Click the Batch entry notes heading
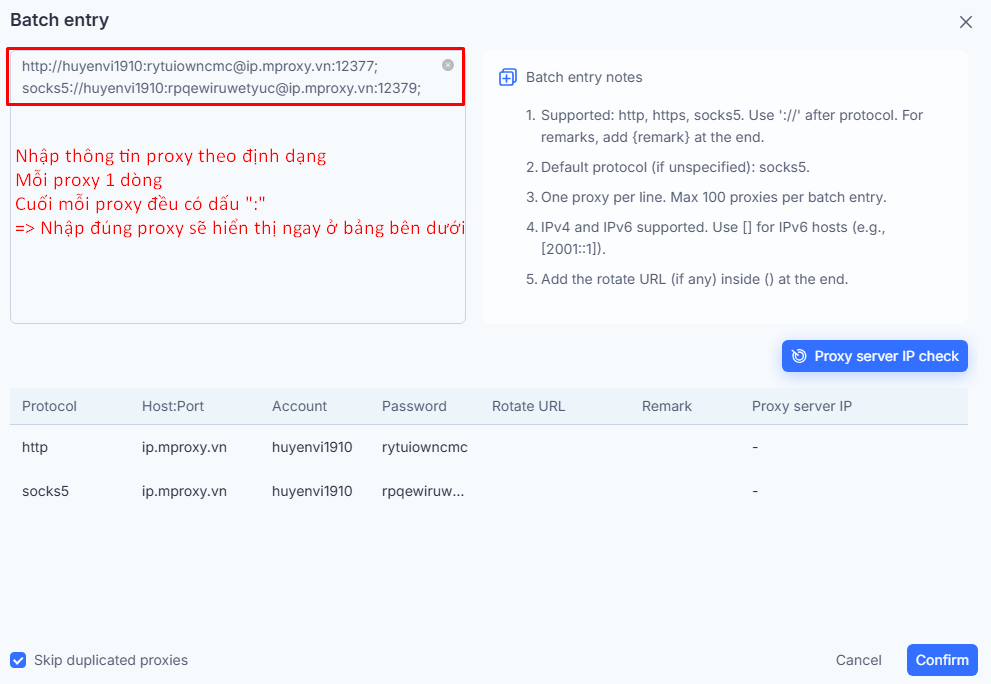Screen dimensions: 991x684 point(584,77)
